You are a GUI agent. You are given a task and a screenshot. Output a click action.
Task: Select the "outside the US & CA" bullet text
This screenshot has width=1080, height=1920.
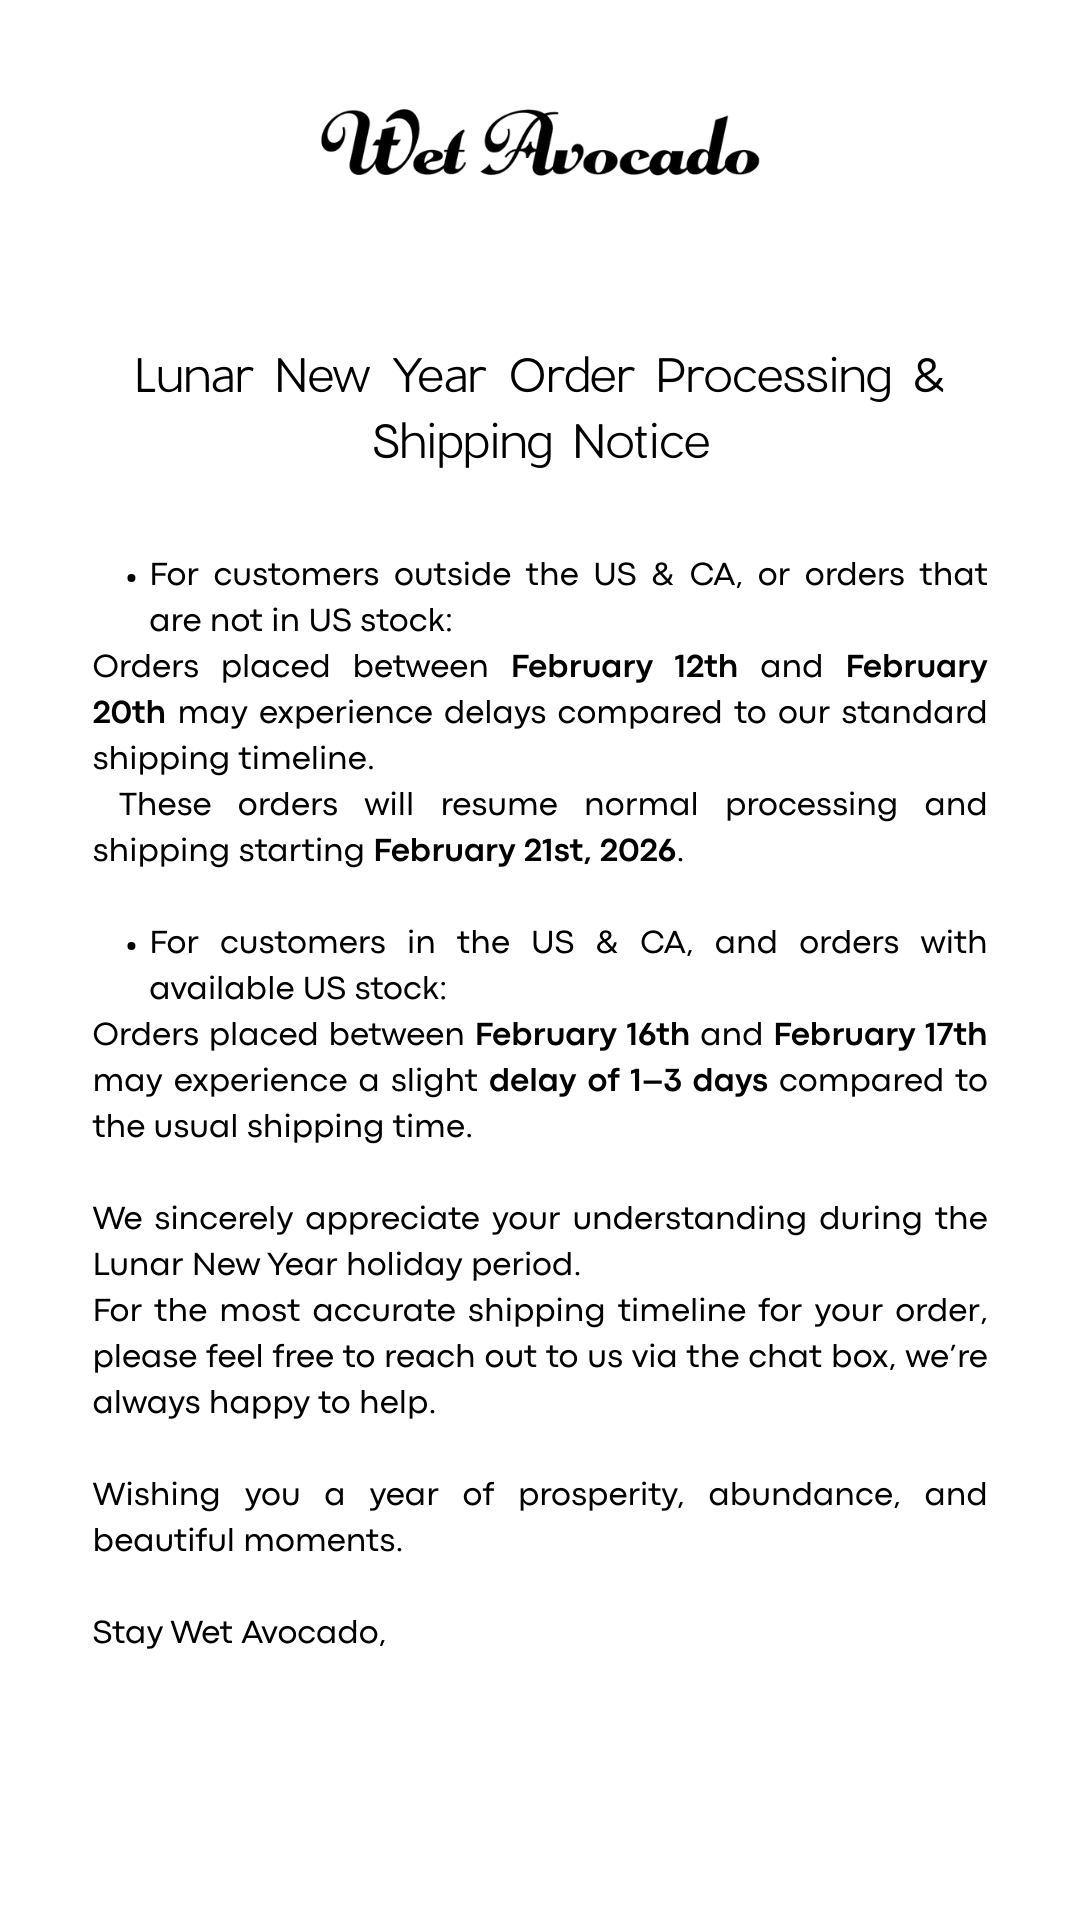[x=568, y=575]
